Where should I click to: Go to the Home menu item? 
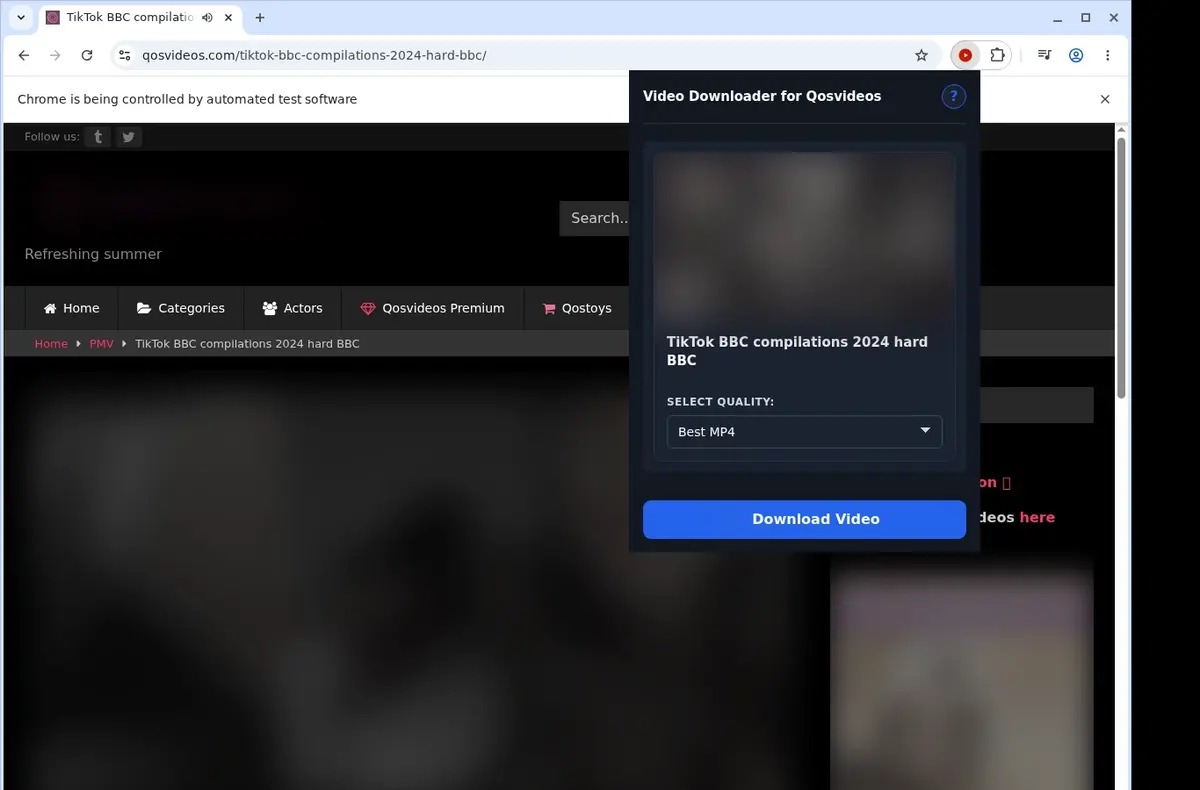click(71, 308)
